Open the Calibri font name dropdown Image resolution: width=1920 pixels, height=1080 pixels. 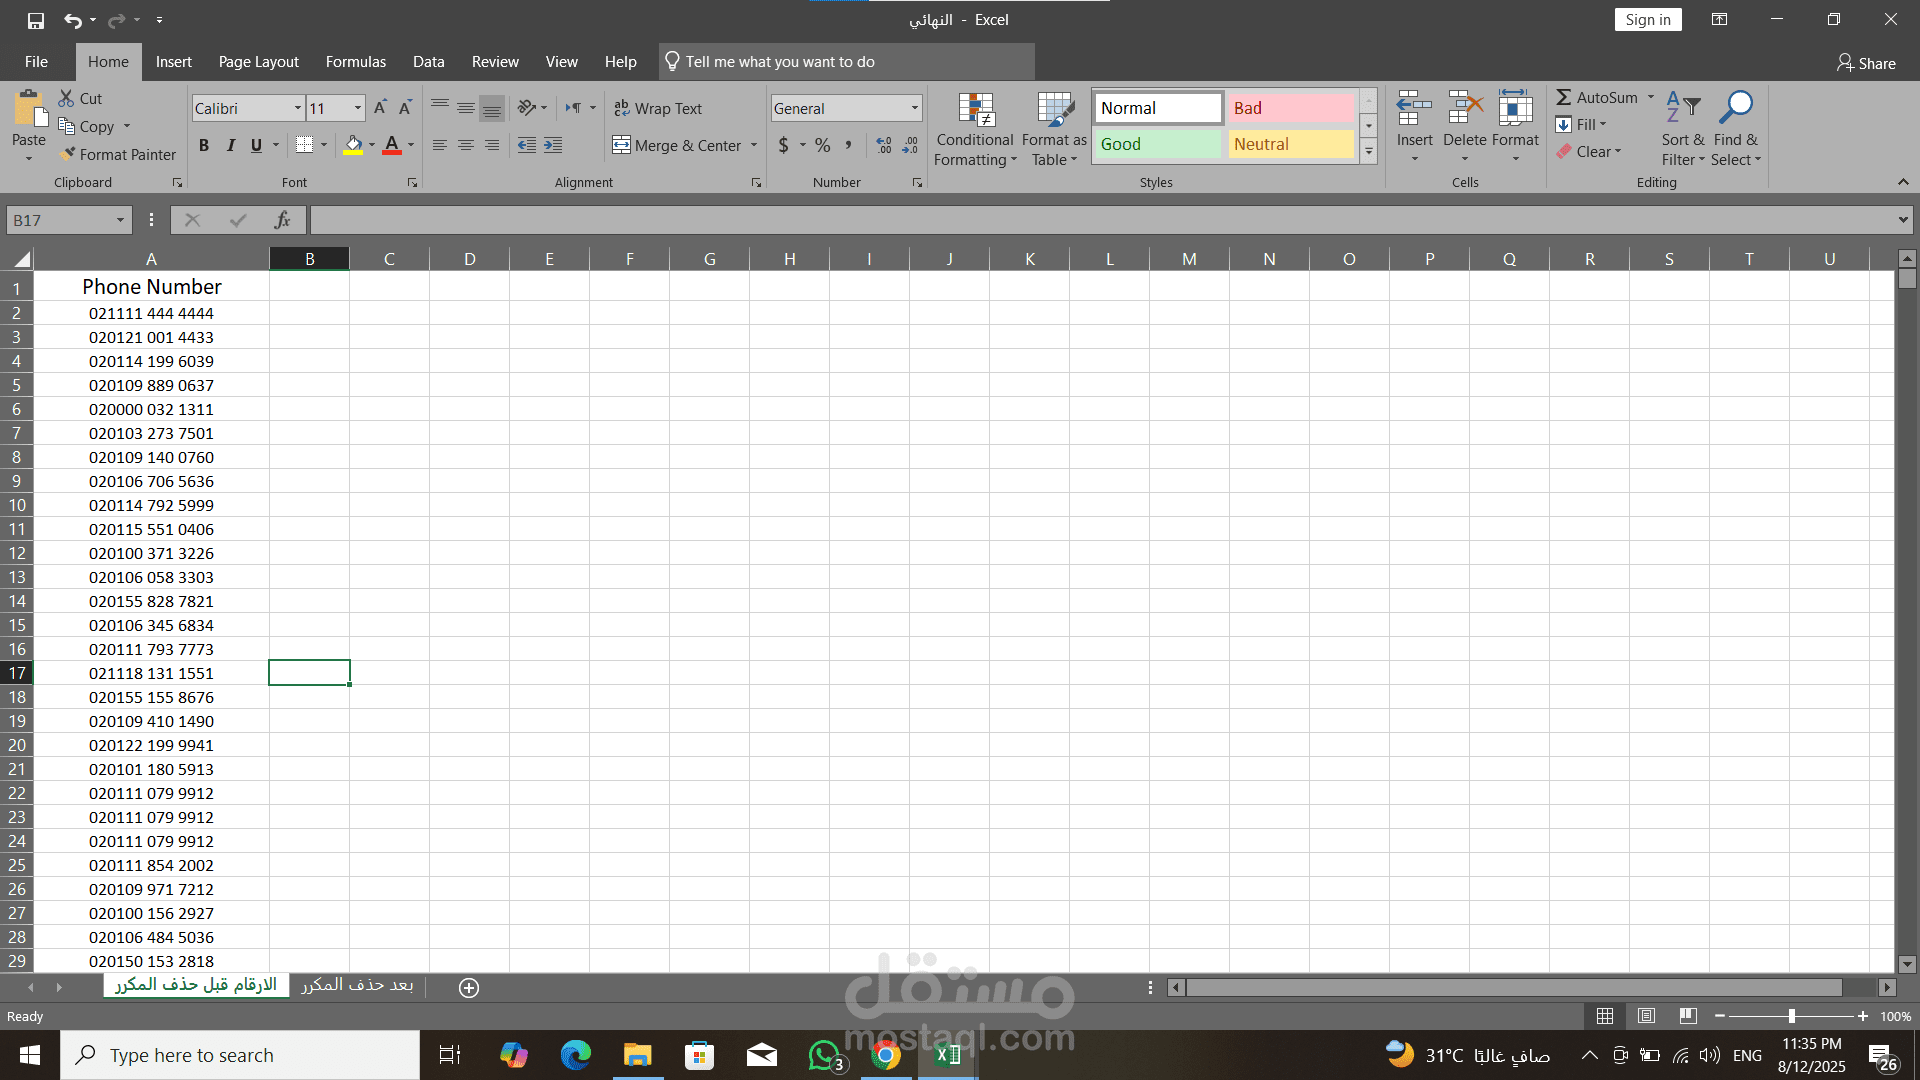coord(297,108)
